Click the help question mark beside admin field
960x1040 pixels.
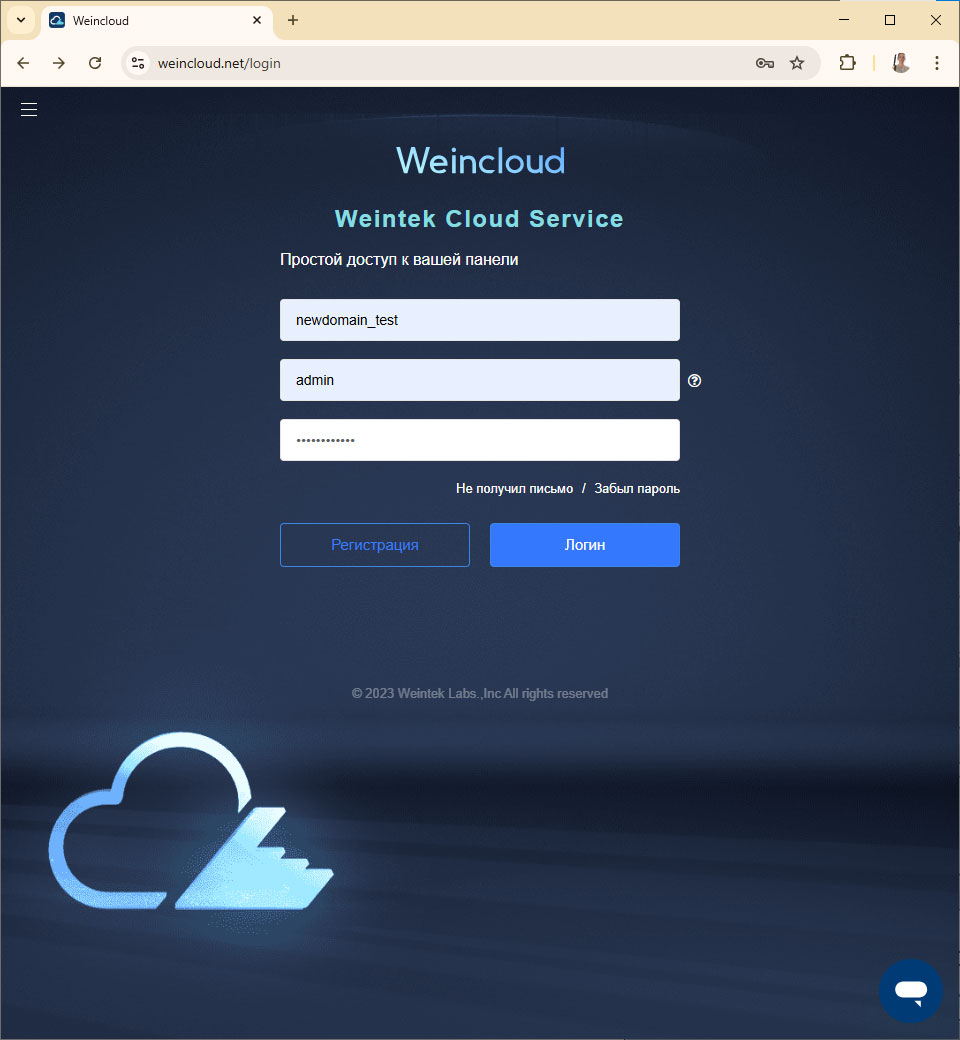click(695, 380)
